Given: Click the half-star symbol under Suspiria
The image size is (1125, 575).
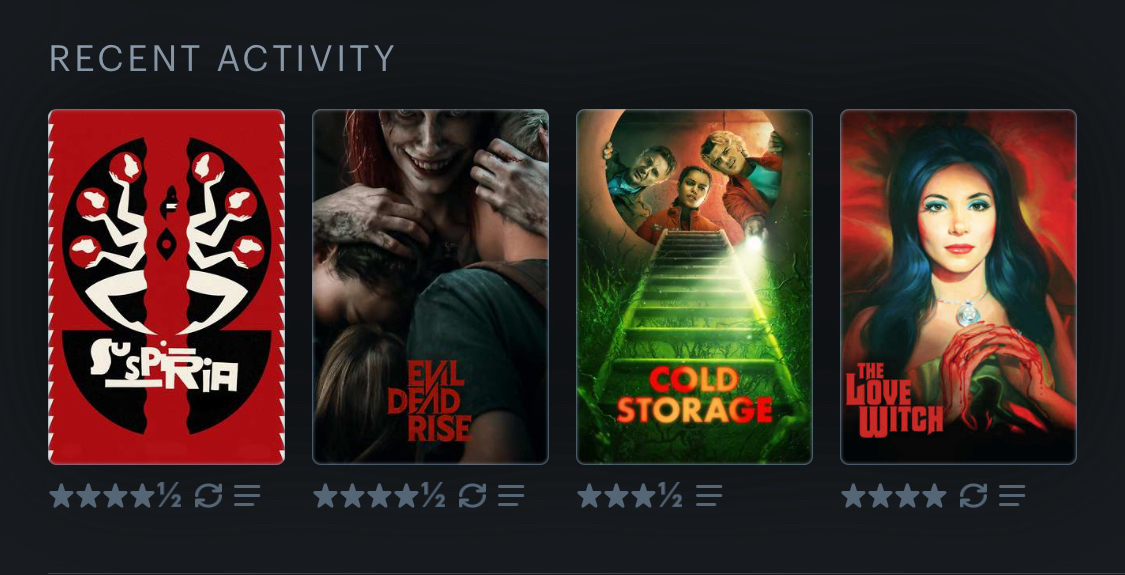Looking at the screenshot, I should click(169, 495).
